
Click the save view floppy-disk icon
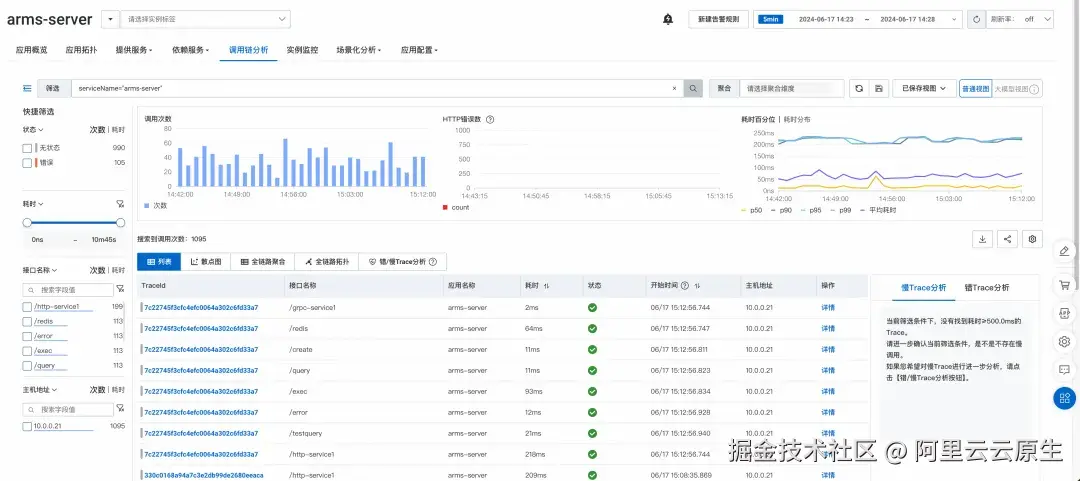pos(879,88)
